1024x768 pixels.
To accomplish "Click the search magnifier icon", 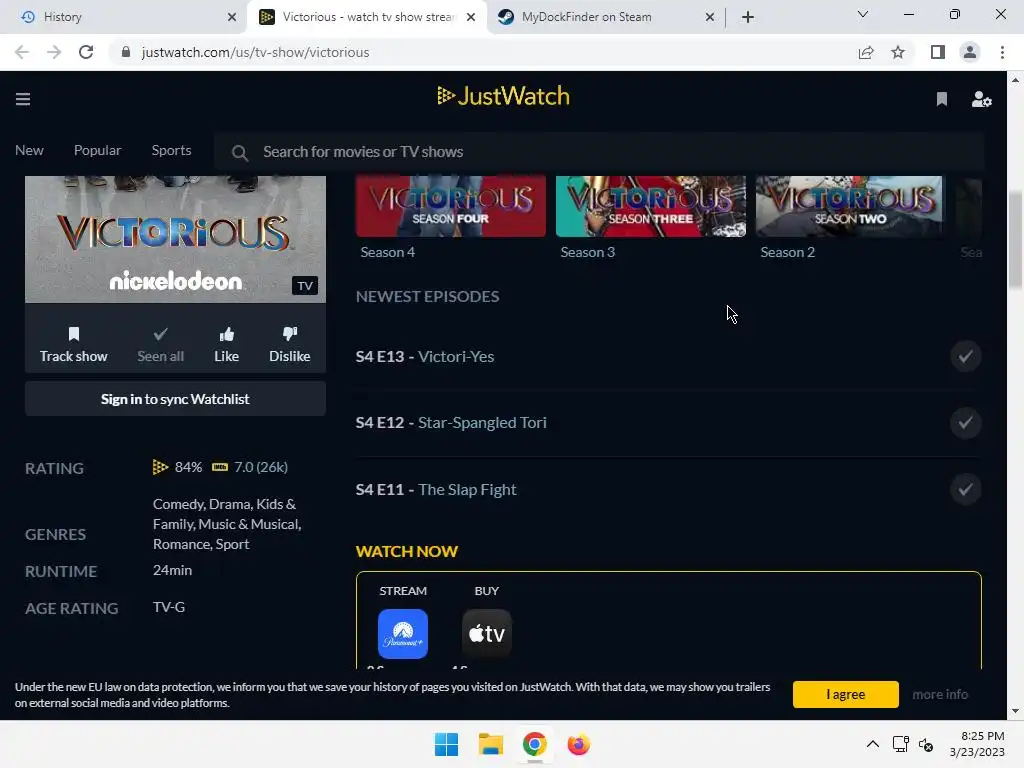I will (x=240, y=153).
